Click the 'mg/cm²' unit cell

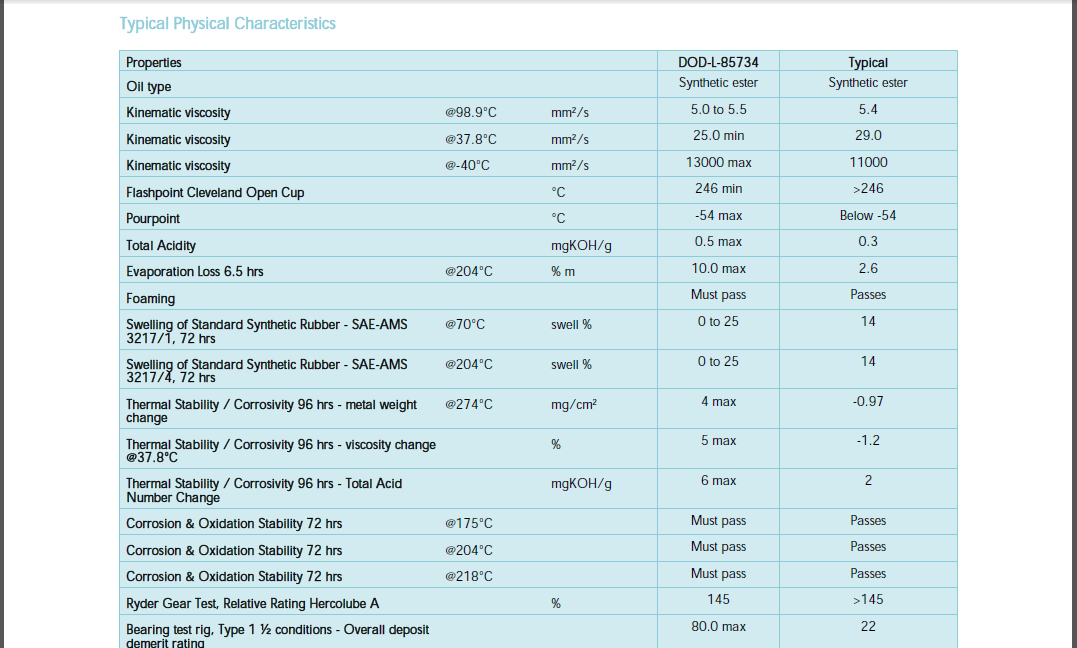(574, 405)
